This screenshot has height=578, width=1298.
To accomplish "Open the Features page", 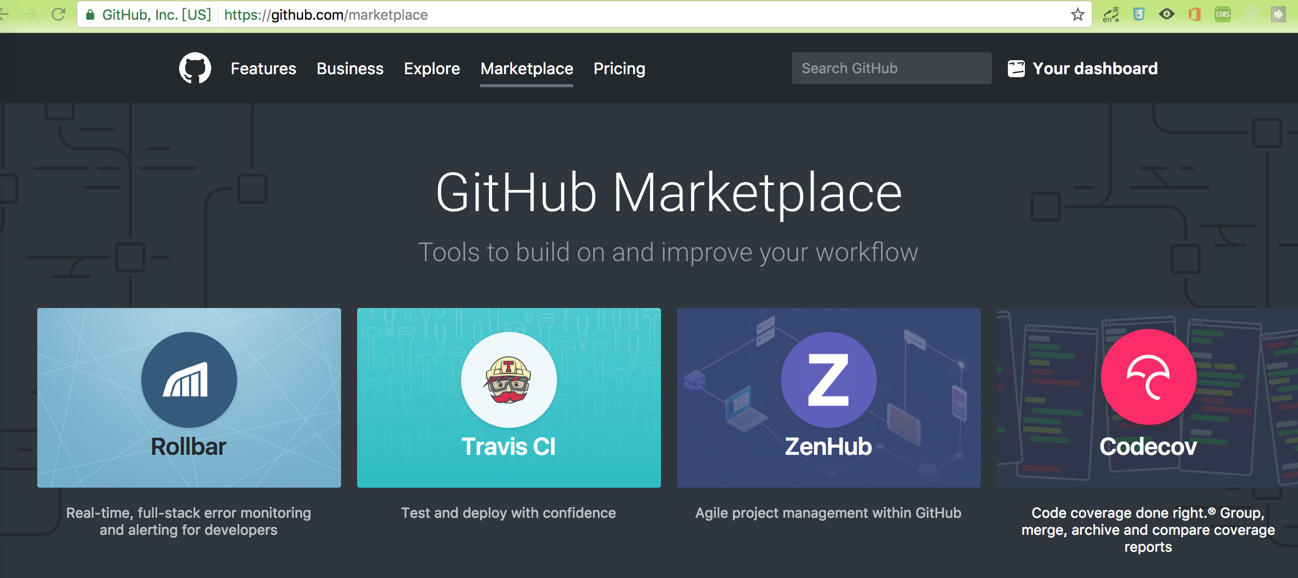I will [263, 69].
